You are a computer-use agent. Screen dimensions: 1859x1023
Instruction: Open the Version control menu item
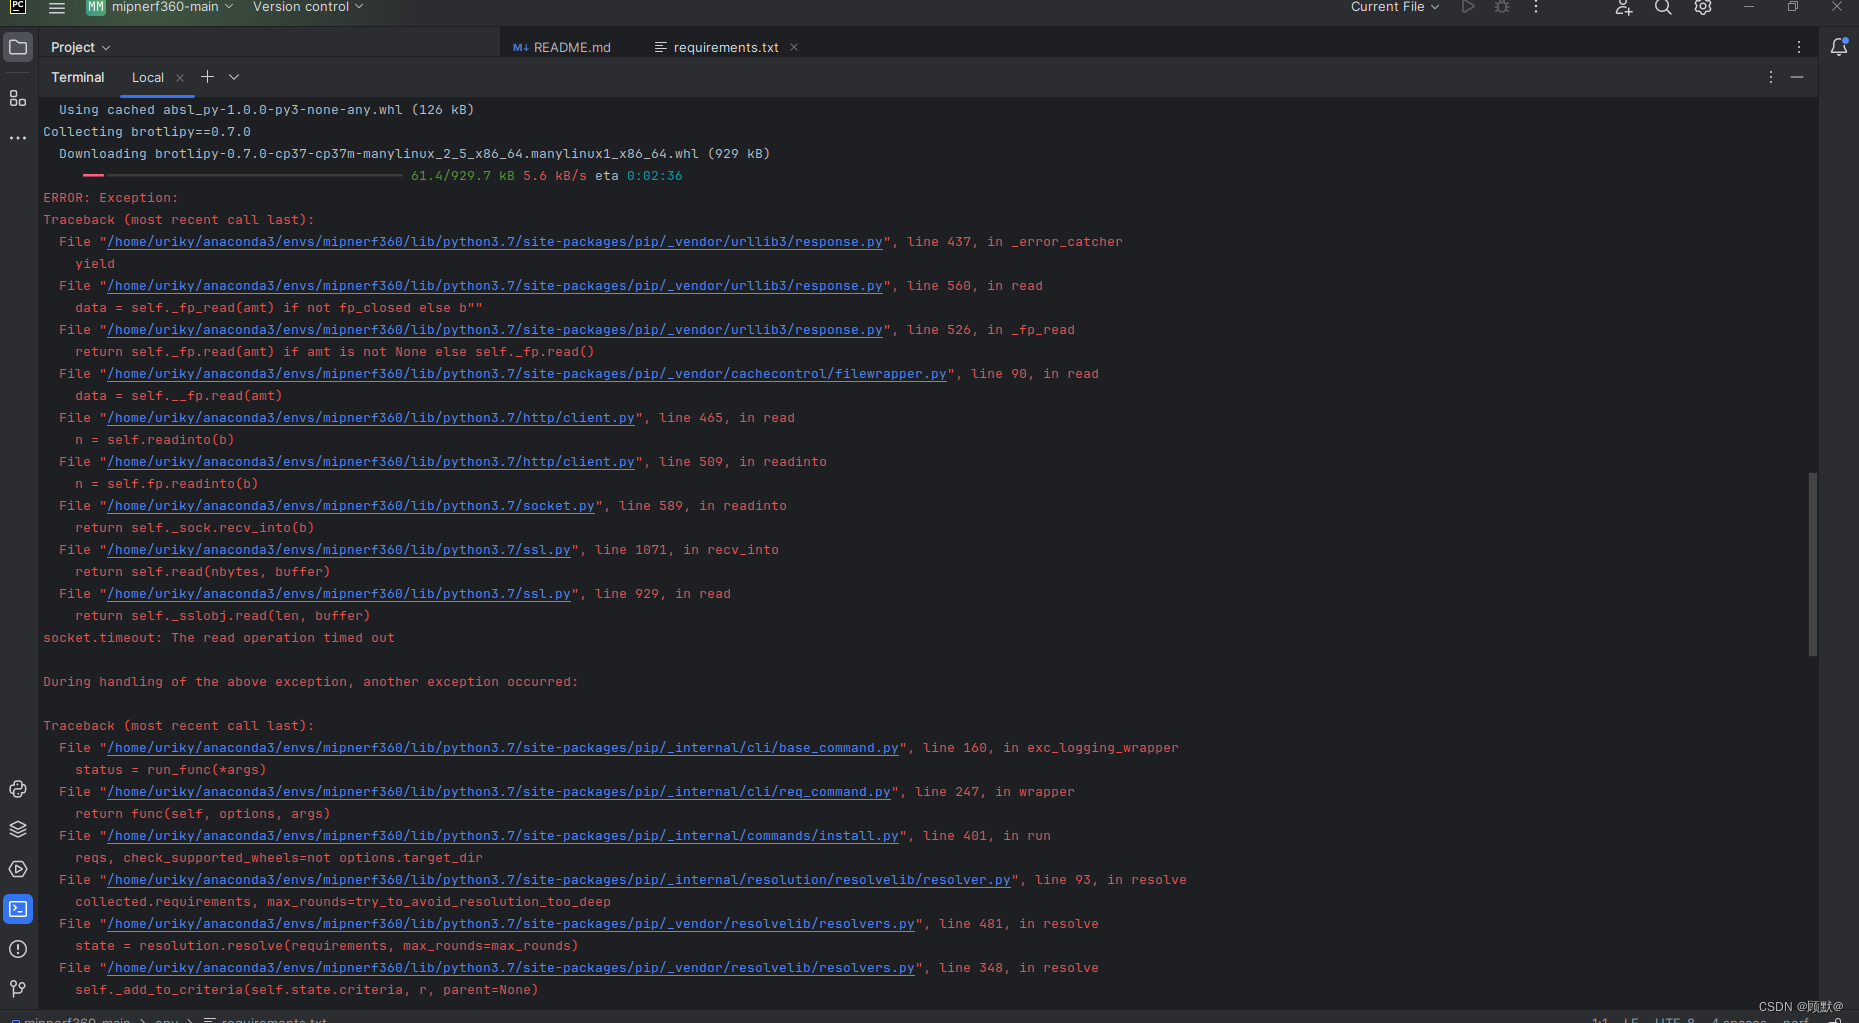click(x=302, y=7)
